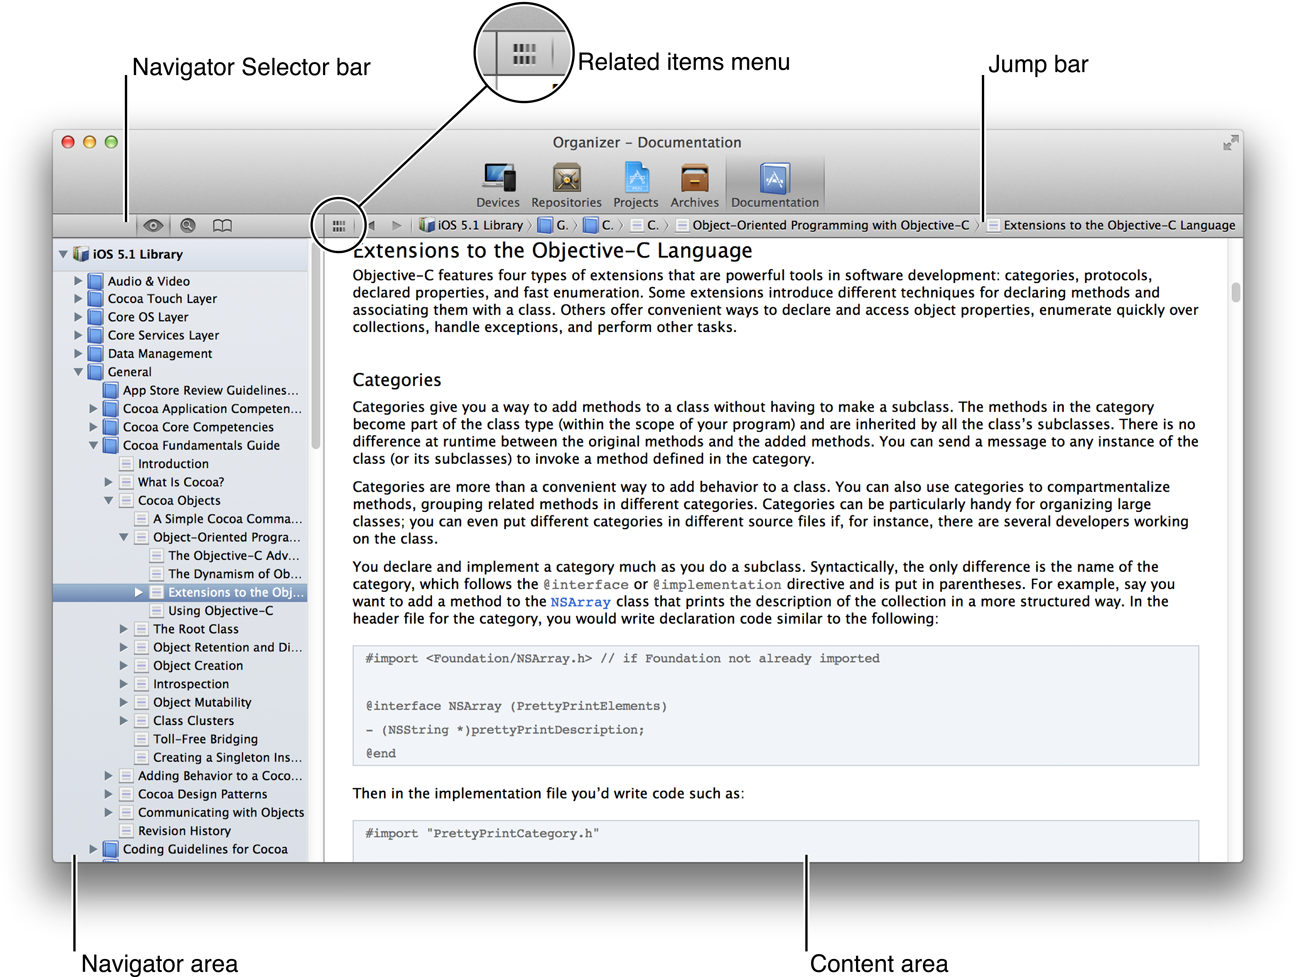Show the Bookmarks navigator book icon
1296x977 pixels.
coord(222,226)
